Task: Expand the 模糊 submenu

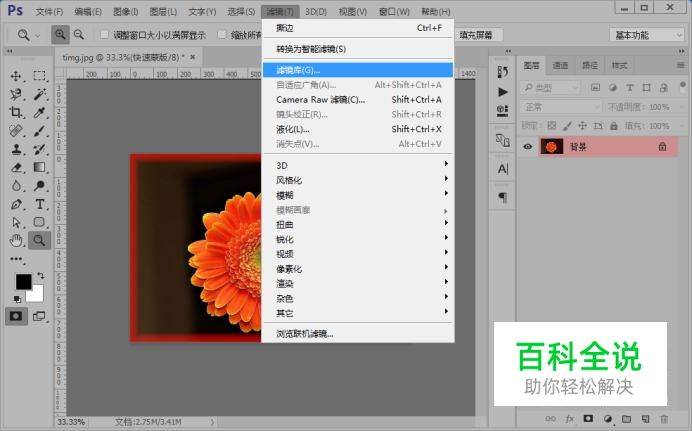Action: pos(358,195)
